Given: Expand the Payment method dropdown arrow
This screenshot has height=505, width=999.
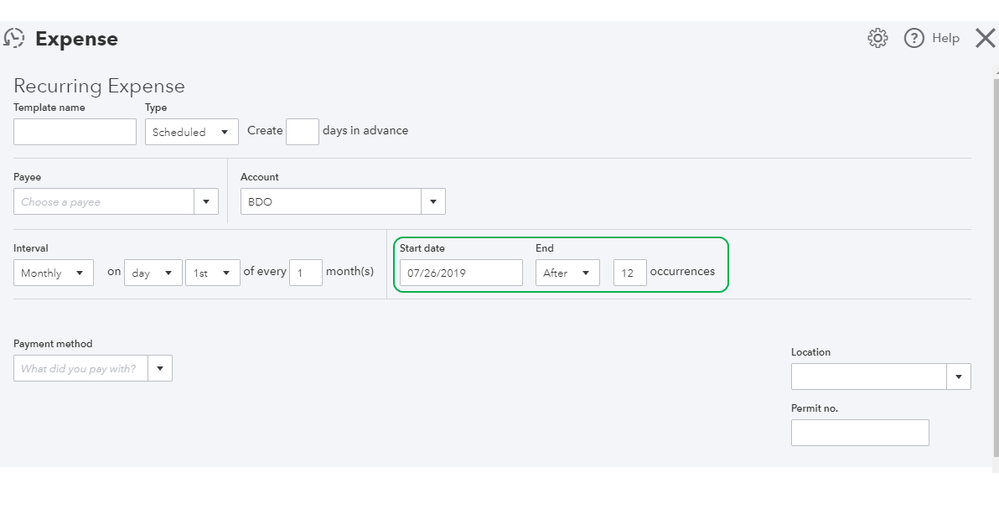Looking at the screenshot, I should pos(160,369).
